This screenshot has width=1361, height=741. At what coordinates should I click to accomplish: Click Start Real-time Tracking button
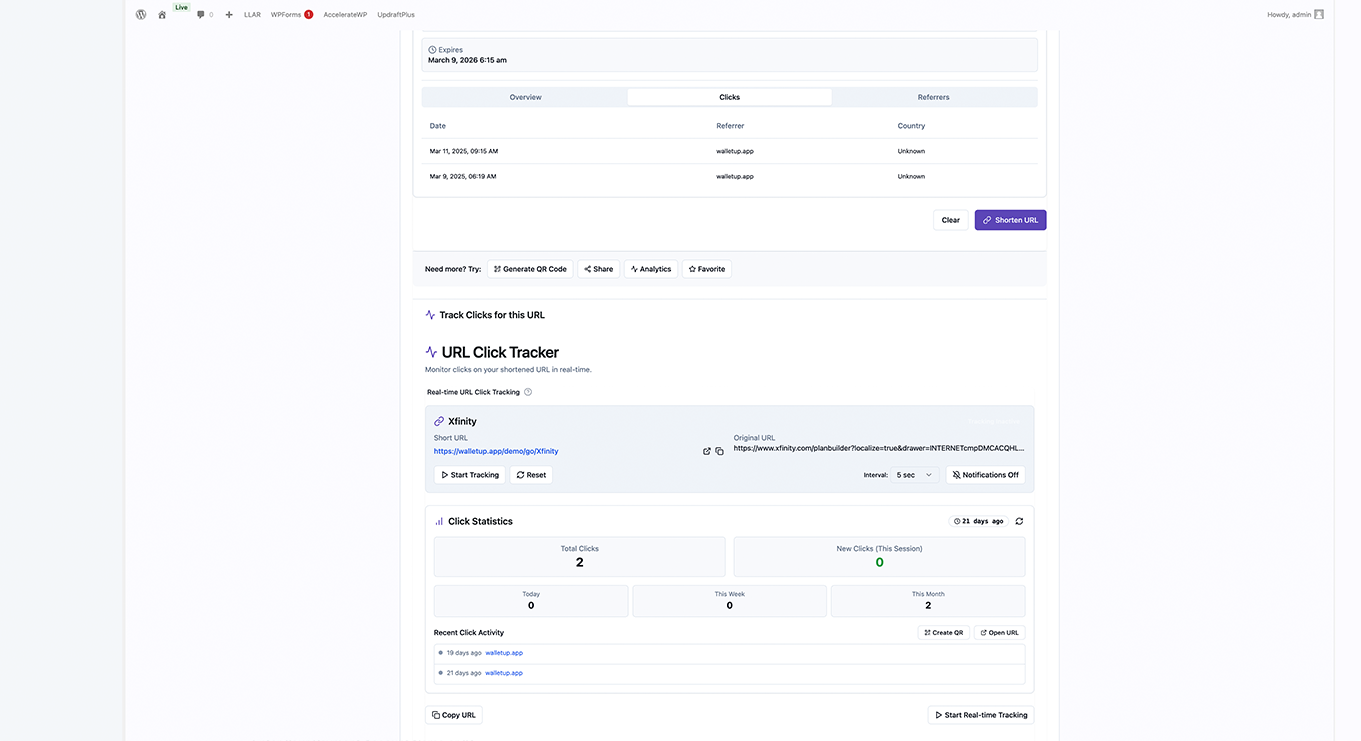(x=981, y=715)
